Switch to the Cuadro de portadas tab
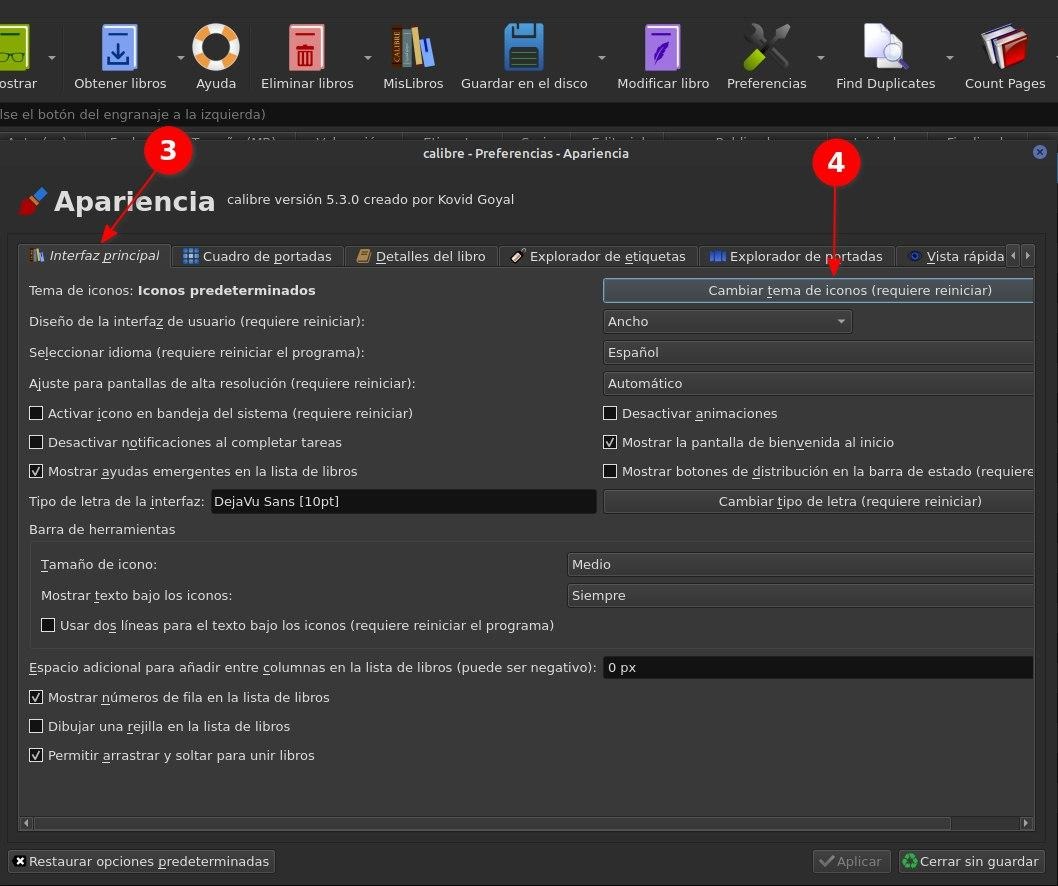This screenshot has height=886, width=1058. pos(258,256)
